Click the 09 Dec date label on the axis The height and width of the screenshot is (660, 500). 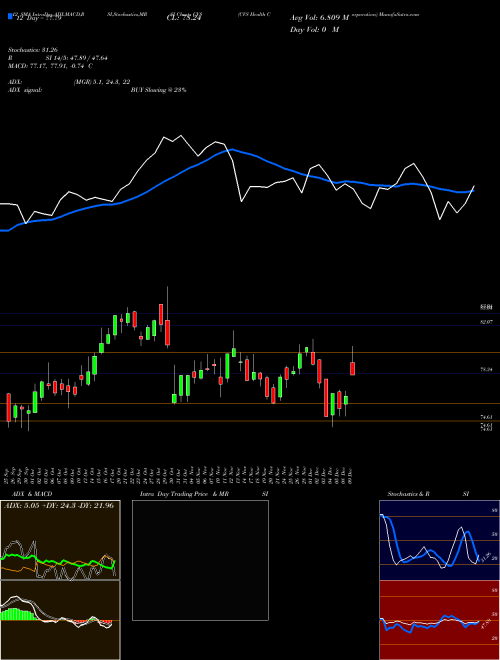pos(350,474)
